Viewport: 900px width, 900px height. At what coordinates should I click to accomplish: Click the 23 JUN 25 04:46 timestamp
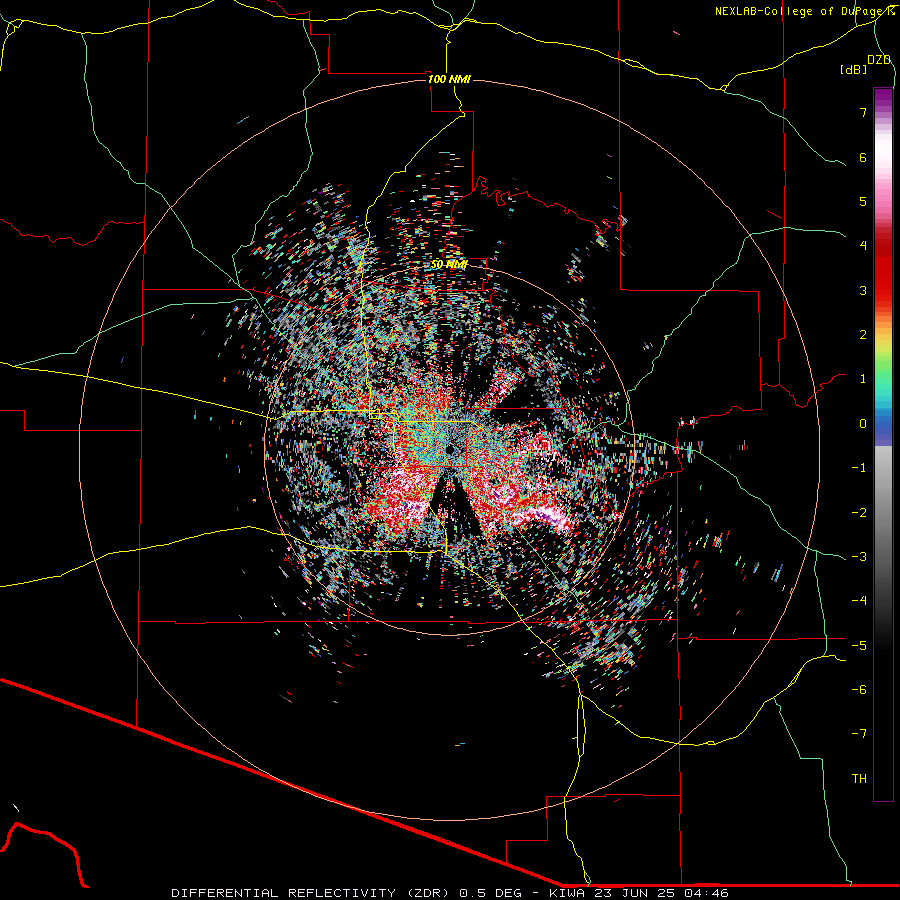[x=660, y=893]
